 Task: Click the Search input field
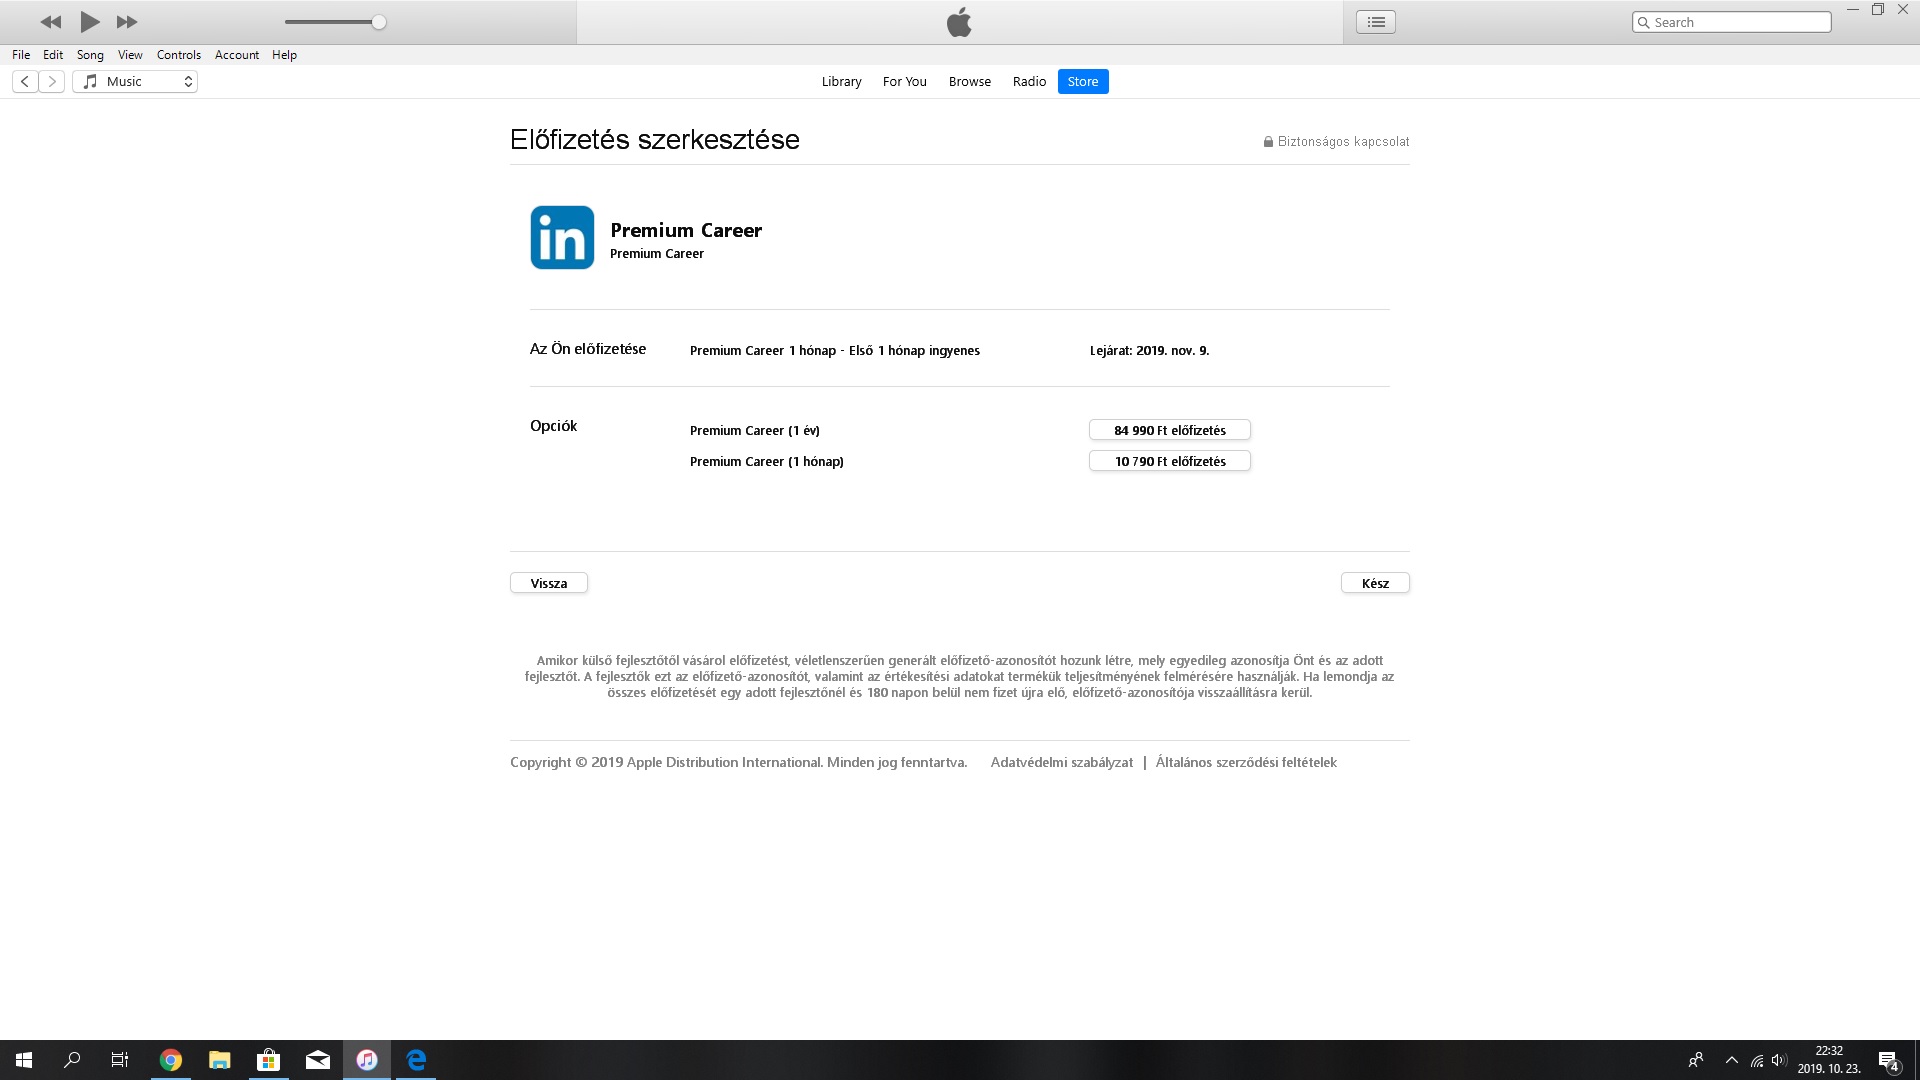(1740, 22)
